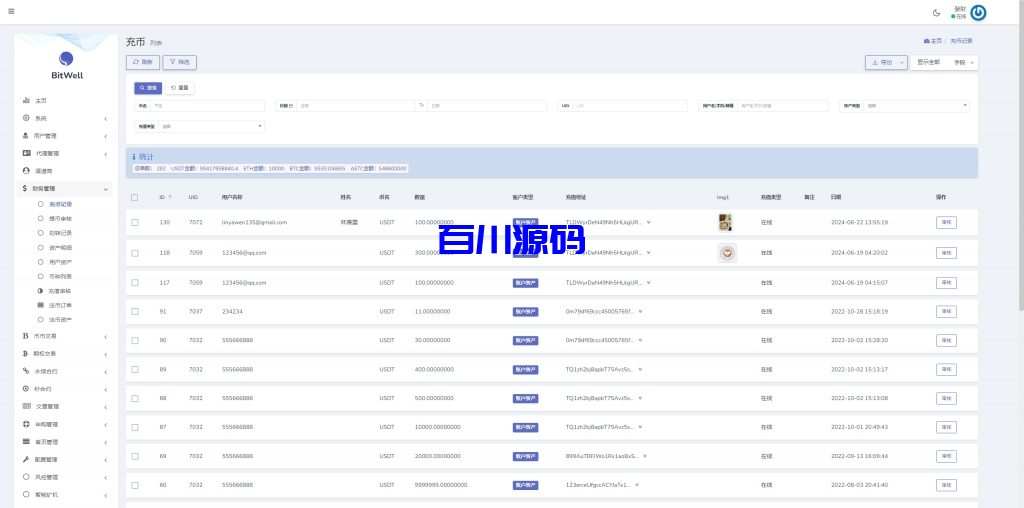The height and width of the screenshot is (508, 1024).
Task: Click the 首页管理 list icon in the sidebar
Action: coord(26,441)
